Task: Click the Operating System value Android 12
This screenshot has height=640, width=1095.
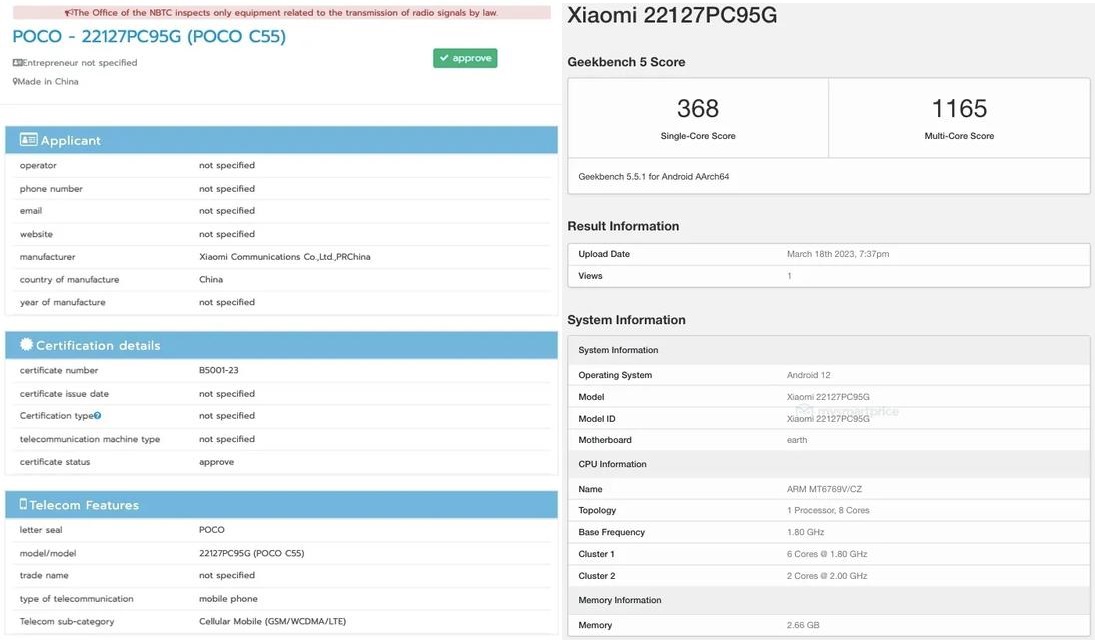Action: [x=809, y=375]
